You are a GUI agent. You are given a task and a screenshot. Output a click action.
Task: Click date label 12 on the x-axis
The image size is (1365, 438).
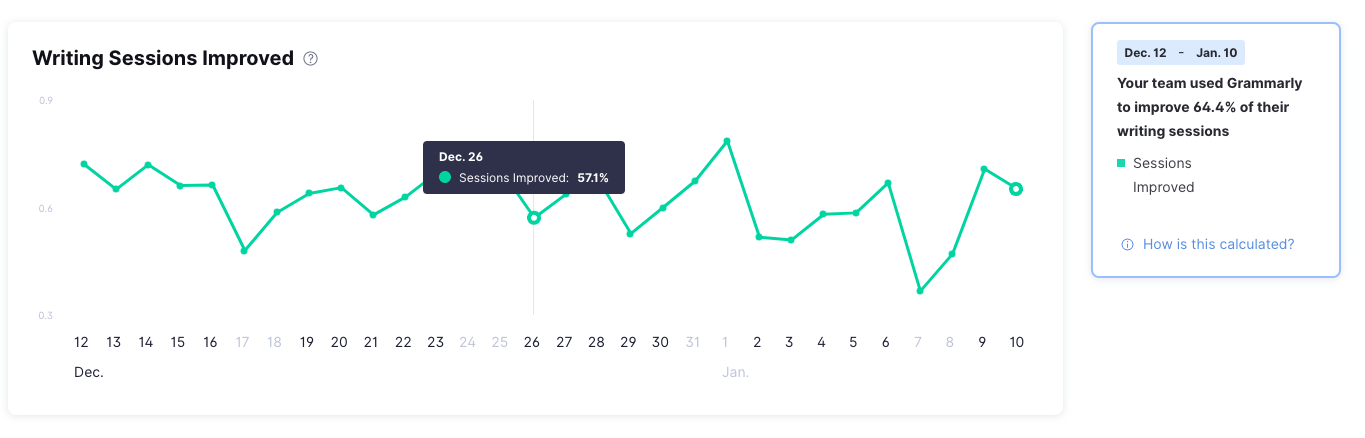point(82,342)
